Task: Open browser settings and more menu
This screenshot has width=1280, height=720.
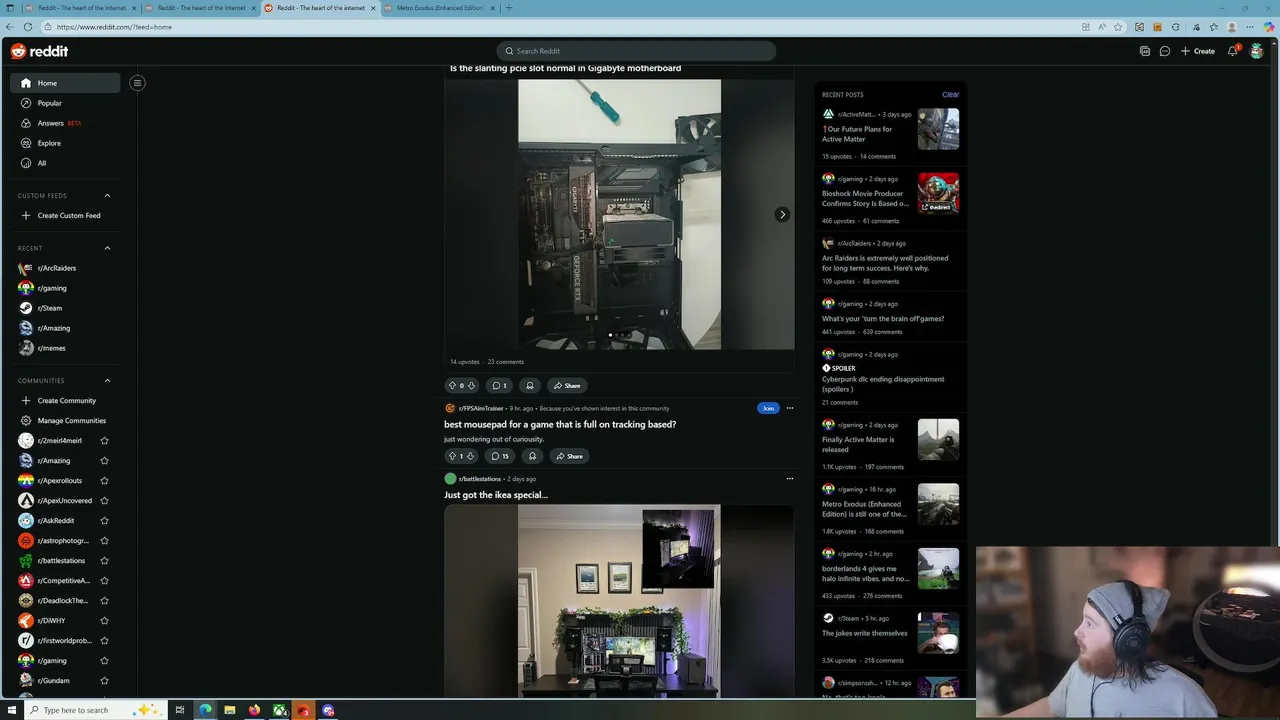Action: (1250, 27)
